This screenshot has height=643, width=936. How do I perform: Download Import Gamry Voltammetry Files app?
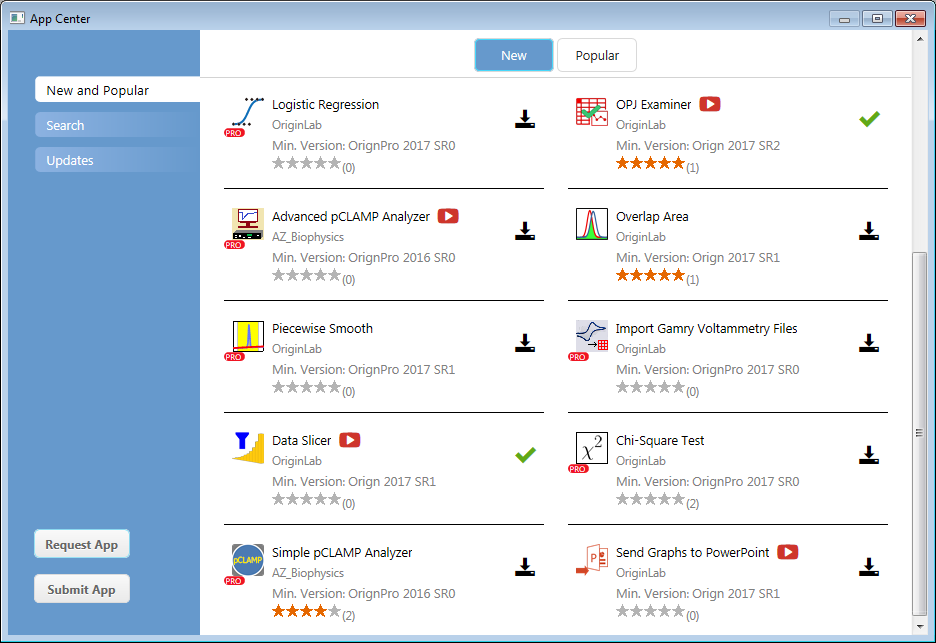(x=869, y=343)
